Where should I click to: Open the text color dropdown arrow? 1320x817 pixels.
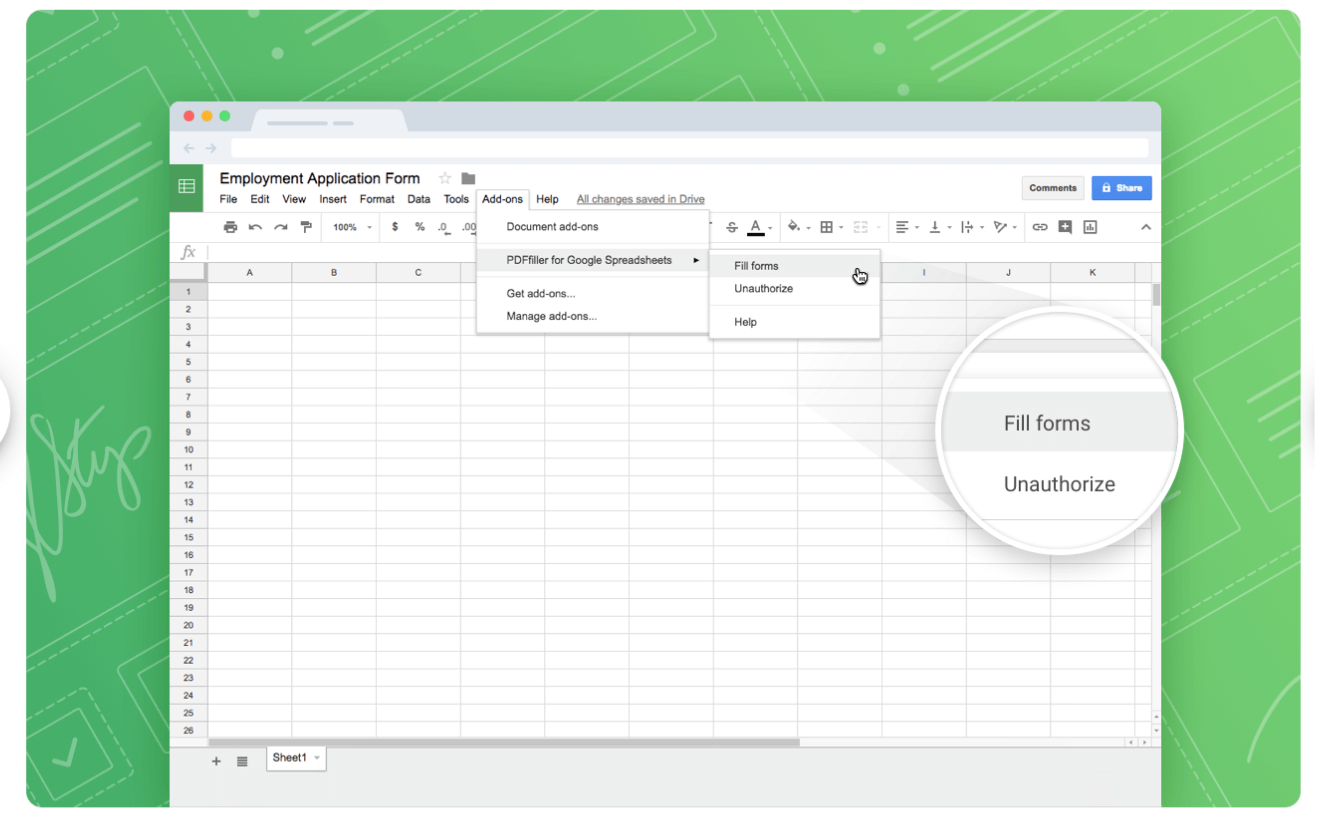click(x=768, y=227)
